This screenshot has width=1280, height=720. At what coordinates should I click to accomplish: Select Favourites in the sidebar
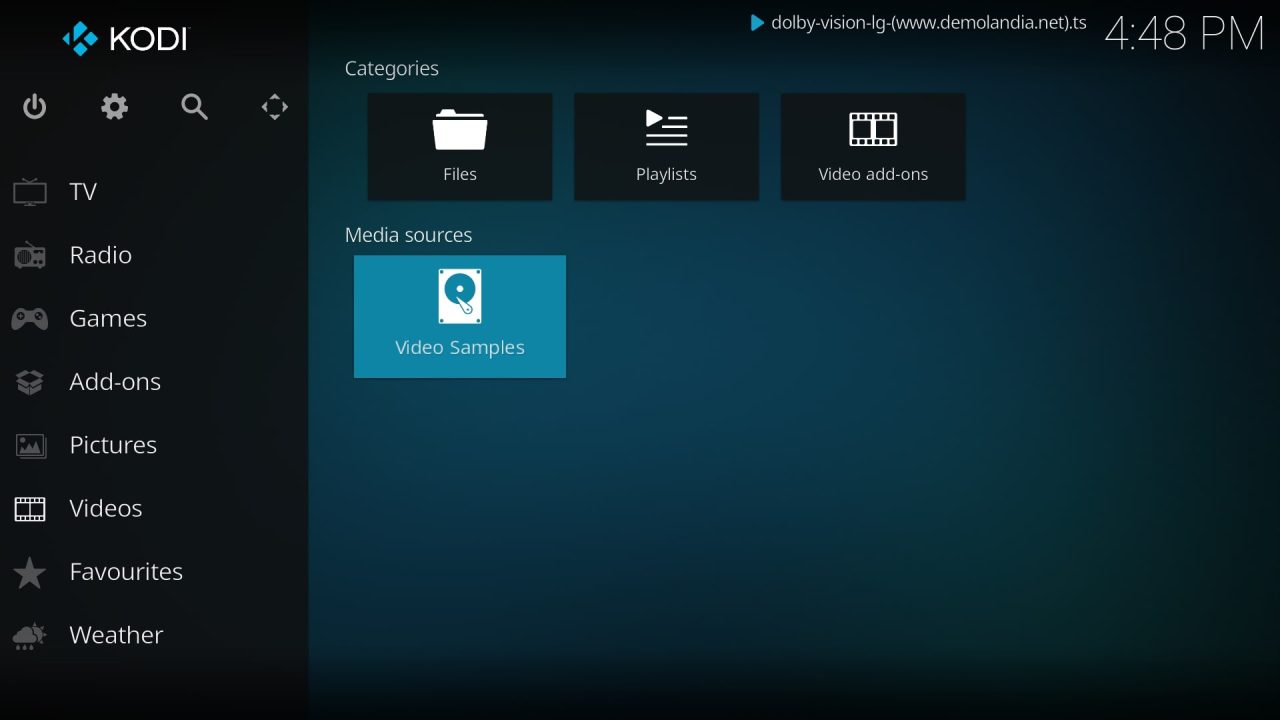point(126,571)
